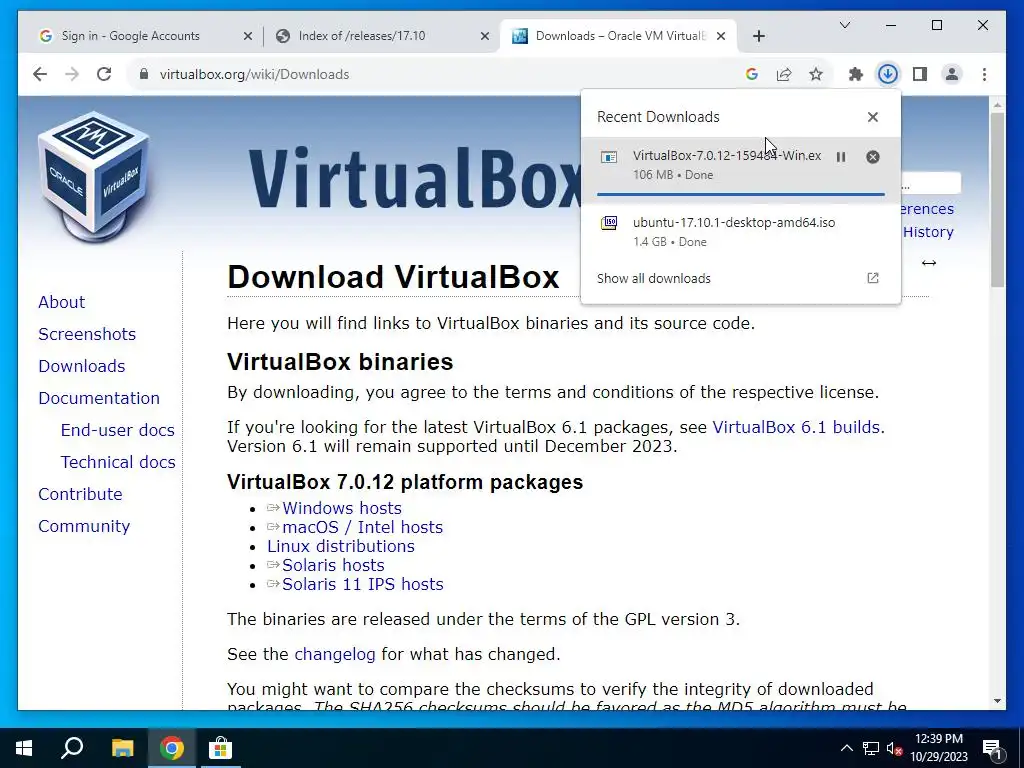The width and height of the screenshot is (1024, 768).
Task: Select the Downloads – Oracle VM VirtualBox tab
Action: [x=620, y=36]
